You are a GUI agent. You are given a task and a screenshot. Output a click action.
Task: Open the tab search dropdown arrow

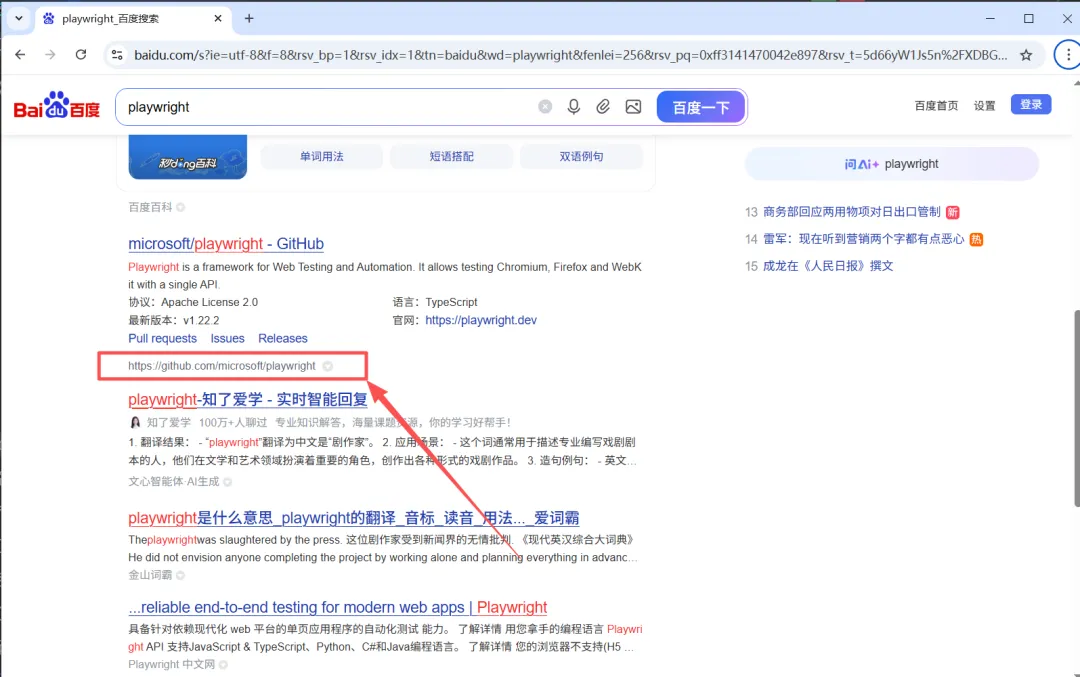pyautogui.click(x=19, y=19)
